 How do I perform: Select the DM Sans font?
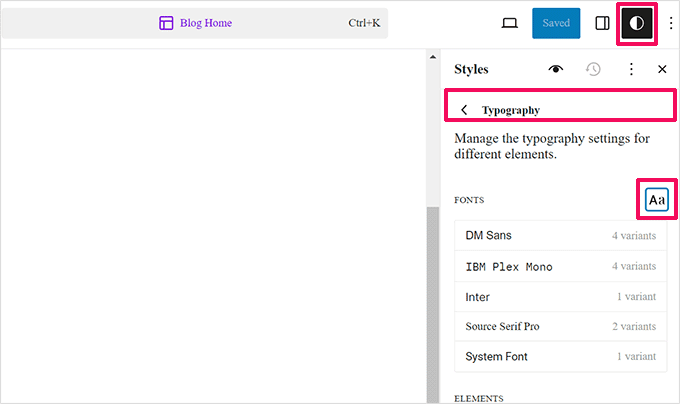point(559,236)
